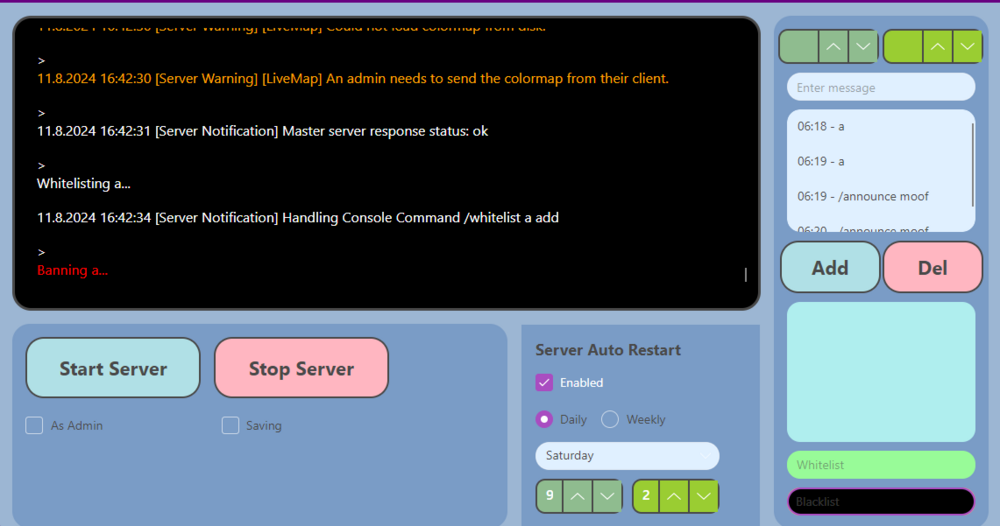Click the up arrow on the stepper showing 9
The height and width of the screenshot is (526, 1000).
(x=577, y=496)
